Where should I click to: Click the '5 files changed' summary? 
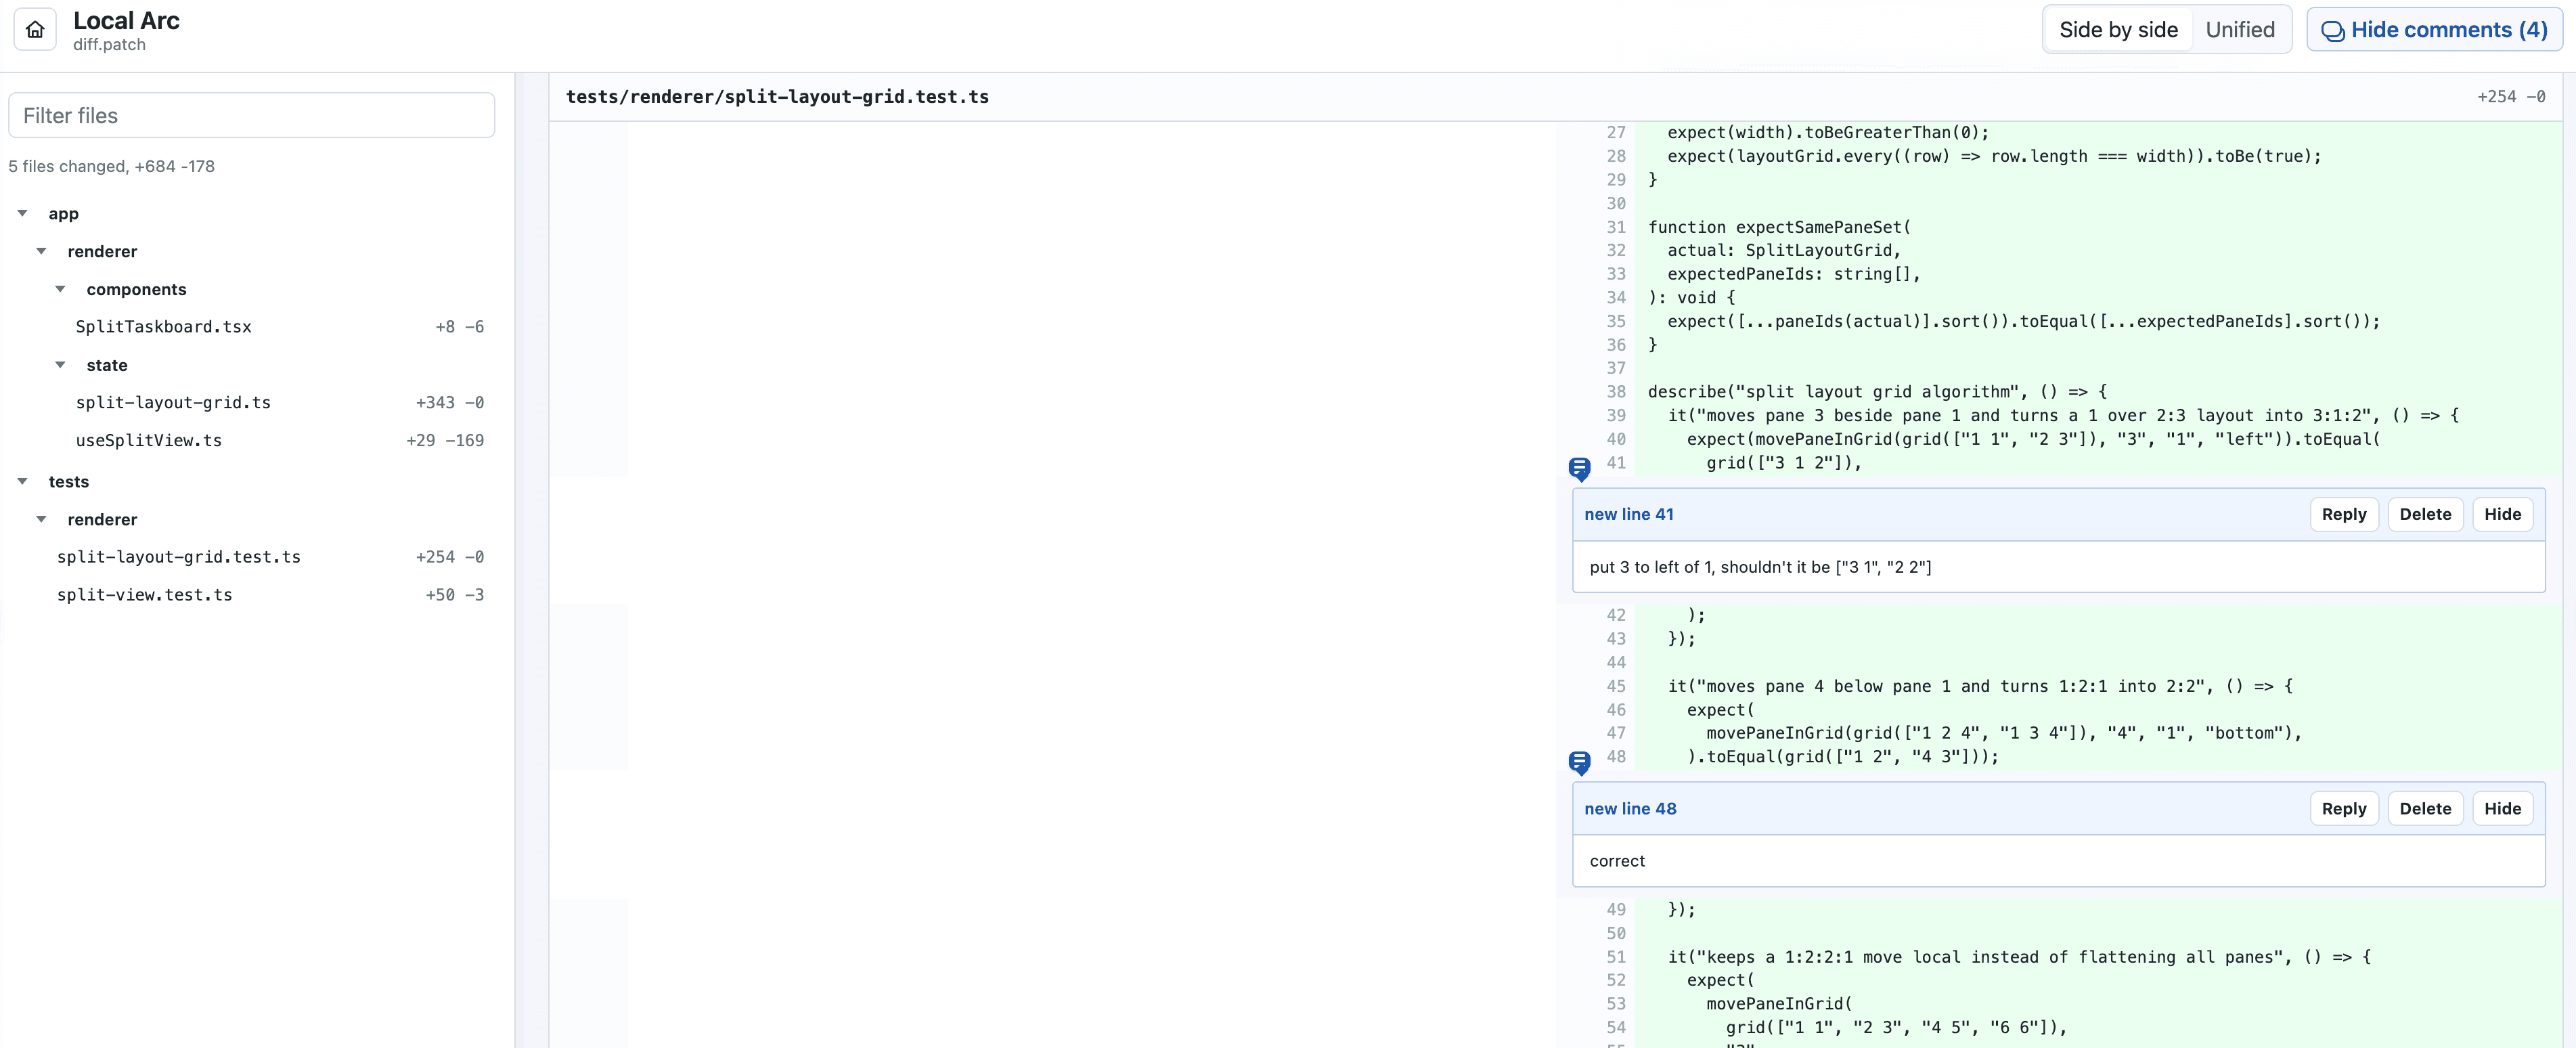[111, 166]
